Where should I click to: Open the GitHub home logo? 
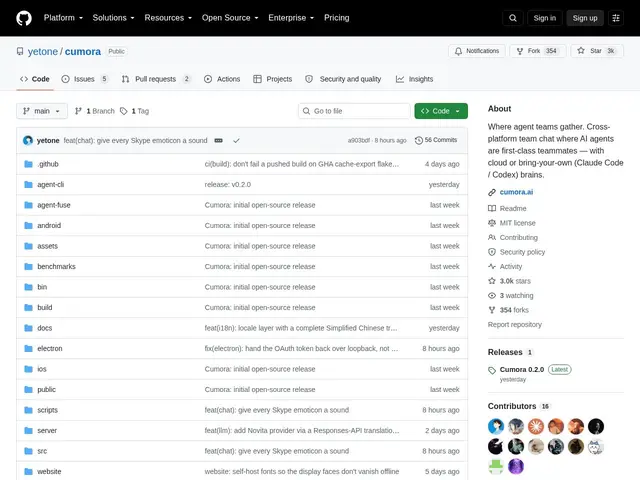[x=24, y=18]
